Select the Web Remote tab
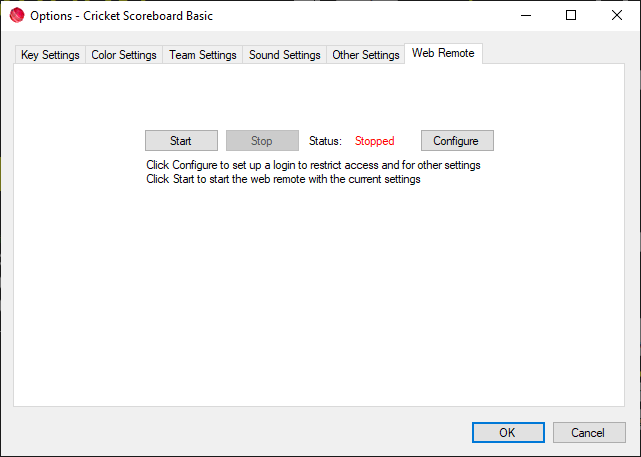 pos(443,54)
